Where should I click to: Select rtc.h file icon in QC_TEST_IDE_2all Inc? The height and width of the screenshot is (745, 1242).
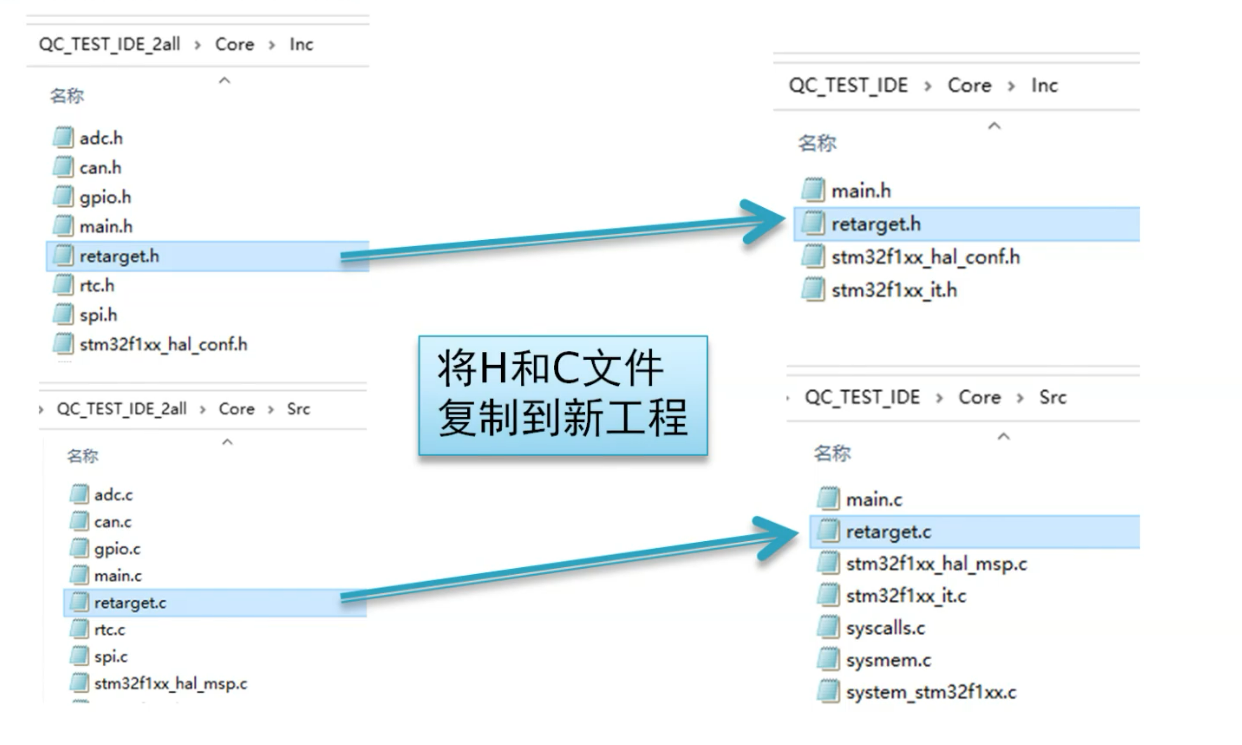point(64,286)
